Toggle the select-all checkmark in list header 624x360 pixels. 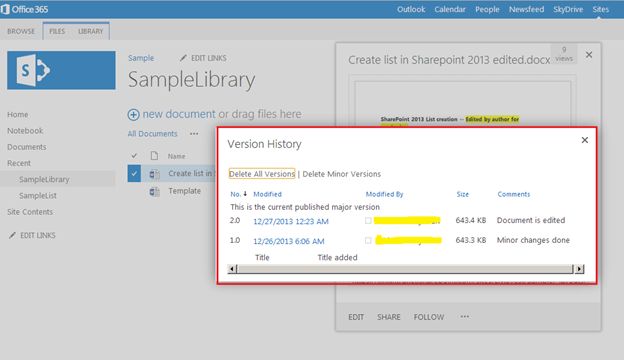[x=134, y=156]
